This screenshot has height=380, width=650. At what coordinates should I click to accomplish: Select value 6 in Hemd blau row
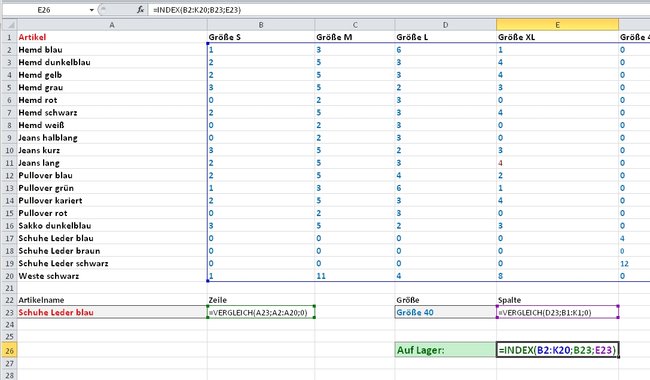pyautogui.click(x=445, y=50)
